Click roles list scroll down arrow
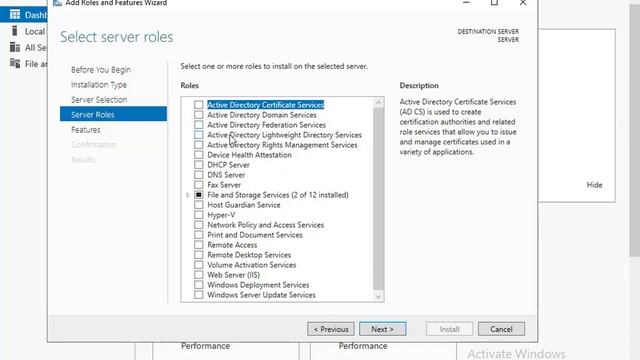 pos(378,297)
